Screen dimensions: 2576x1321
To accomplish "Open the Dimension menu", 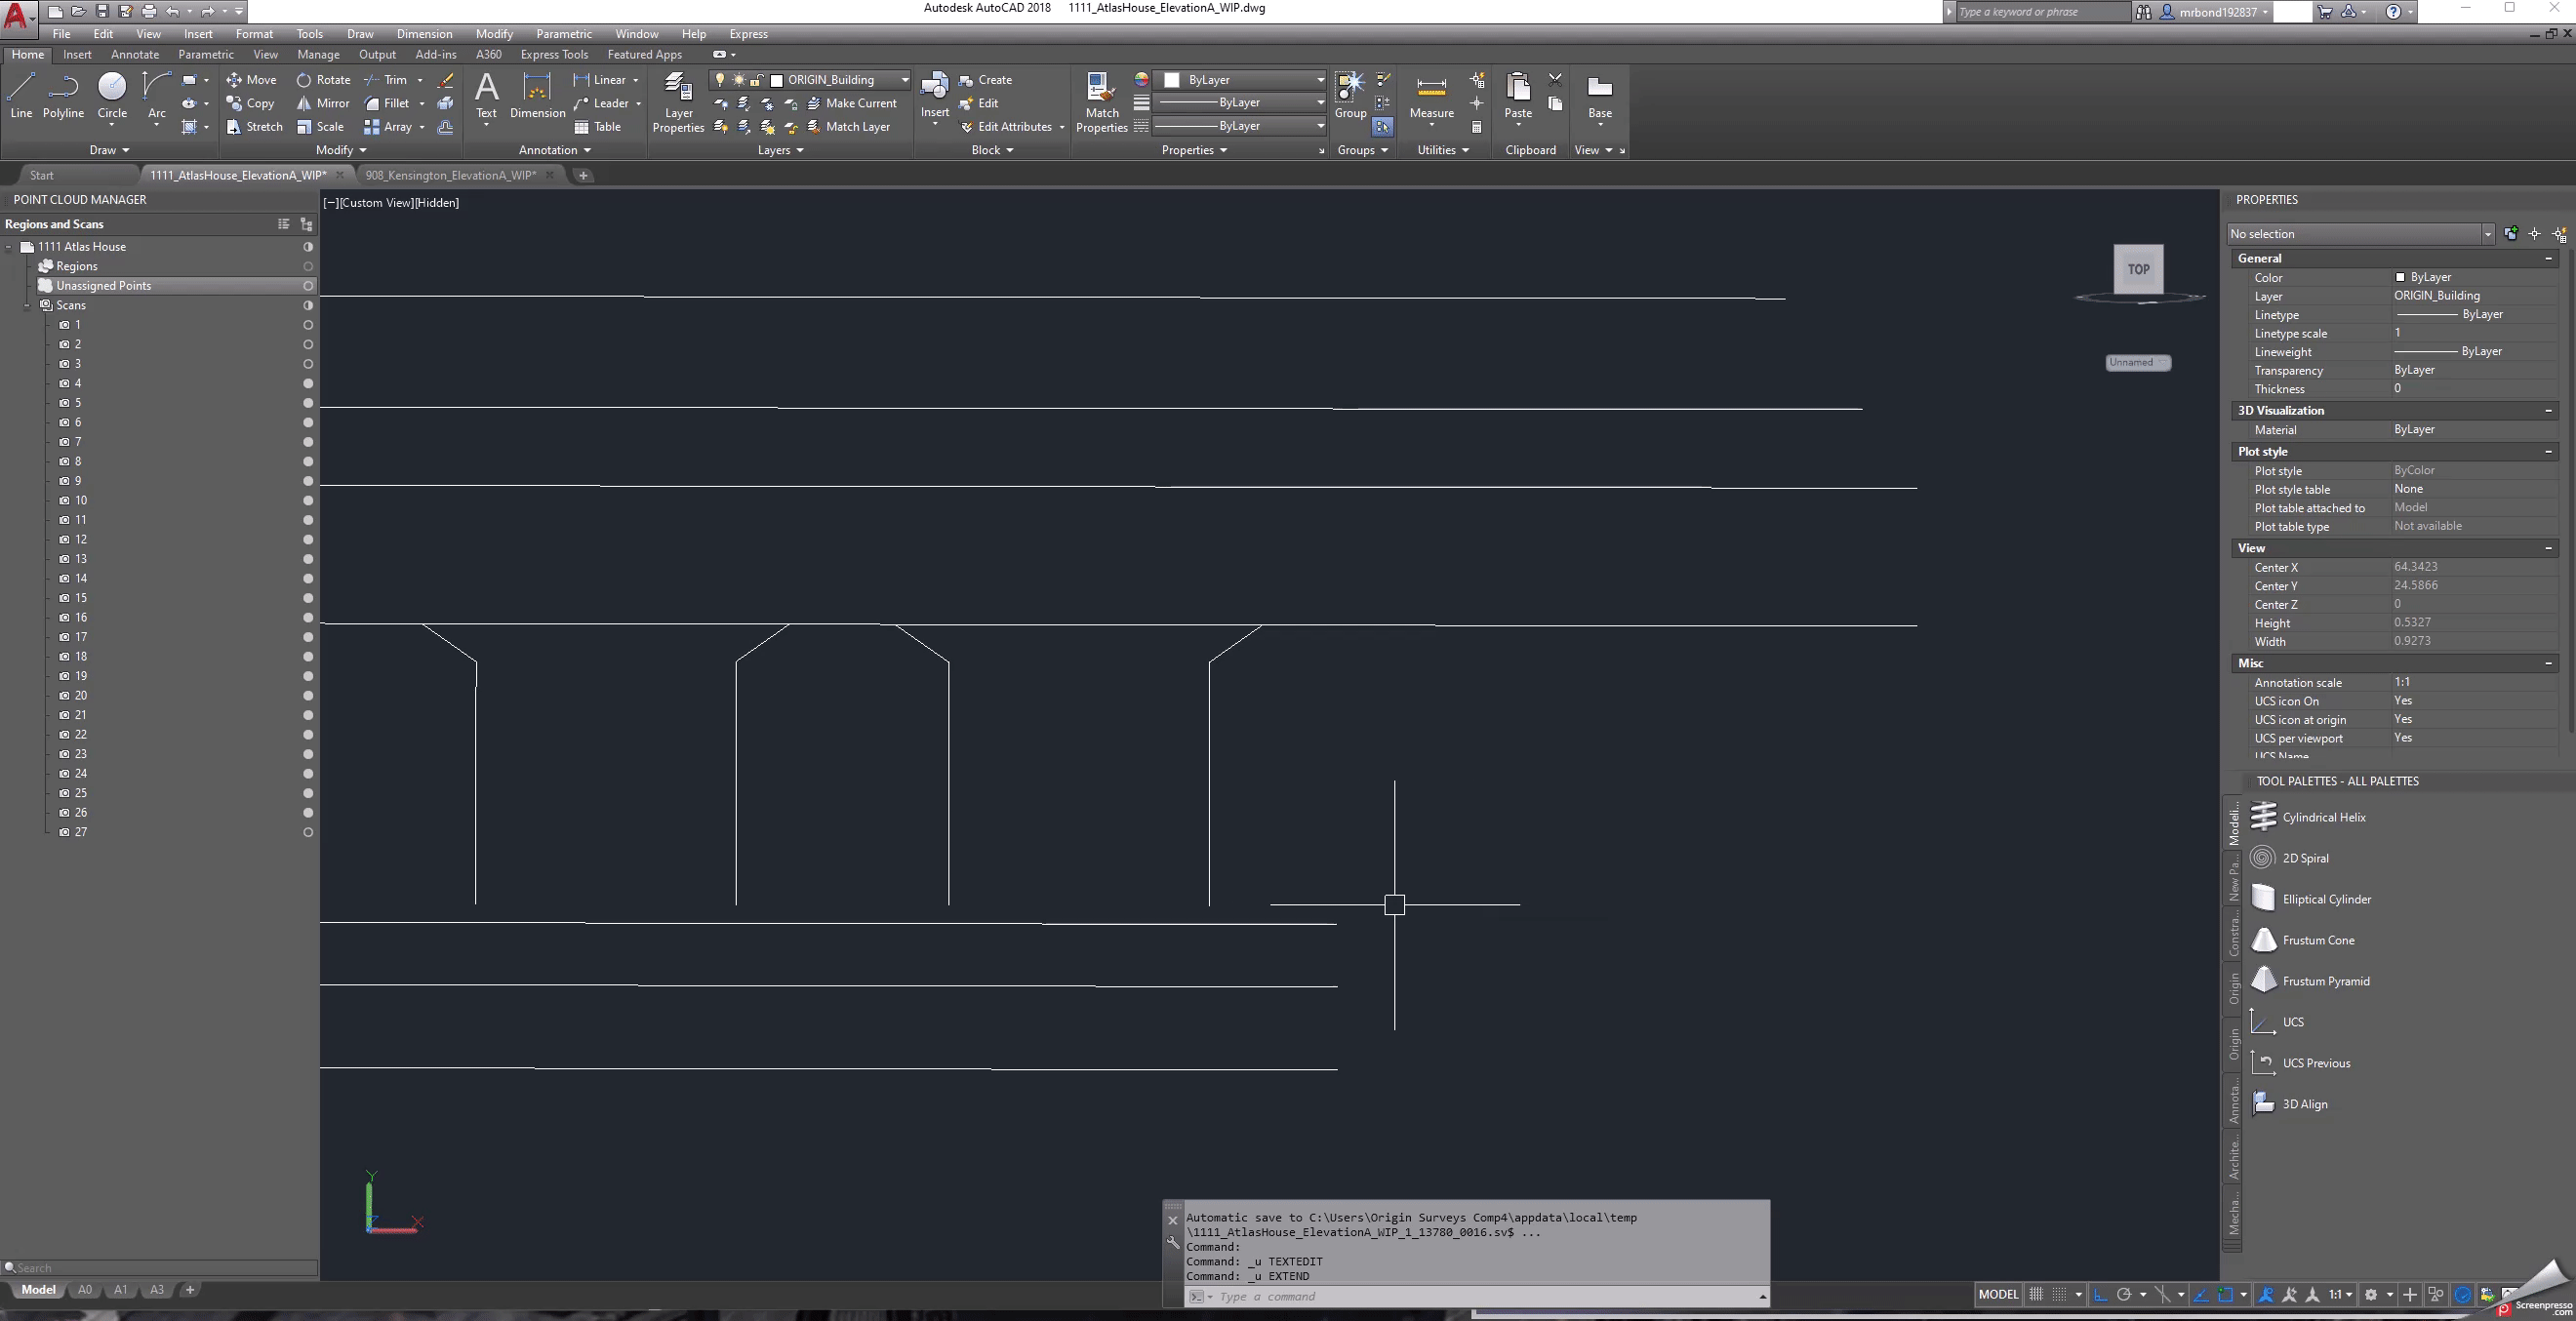I will coord(424,34).
